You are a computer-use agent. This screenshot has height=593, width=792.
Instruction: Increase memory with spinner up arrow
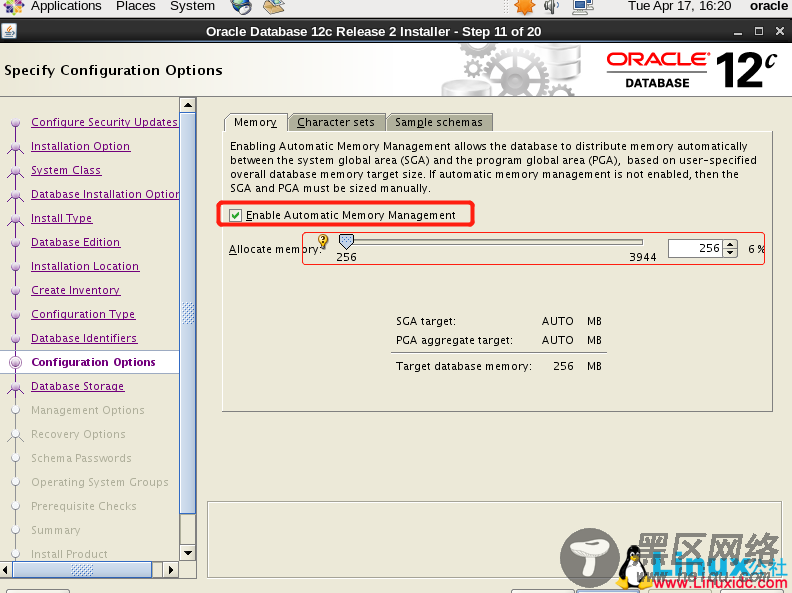(730, 244)
